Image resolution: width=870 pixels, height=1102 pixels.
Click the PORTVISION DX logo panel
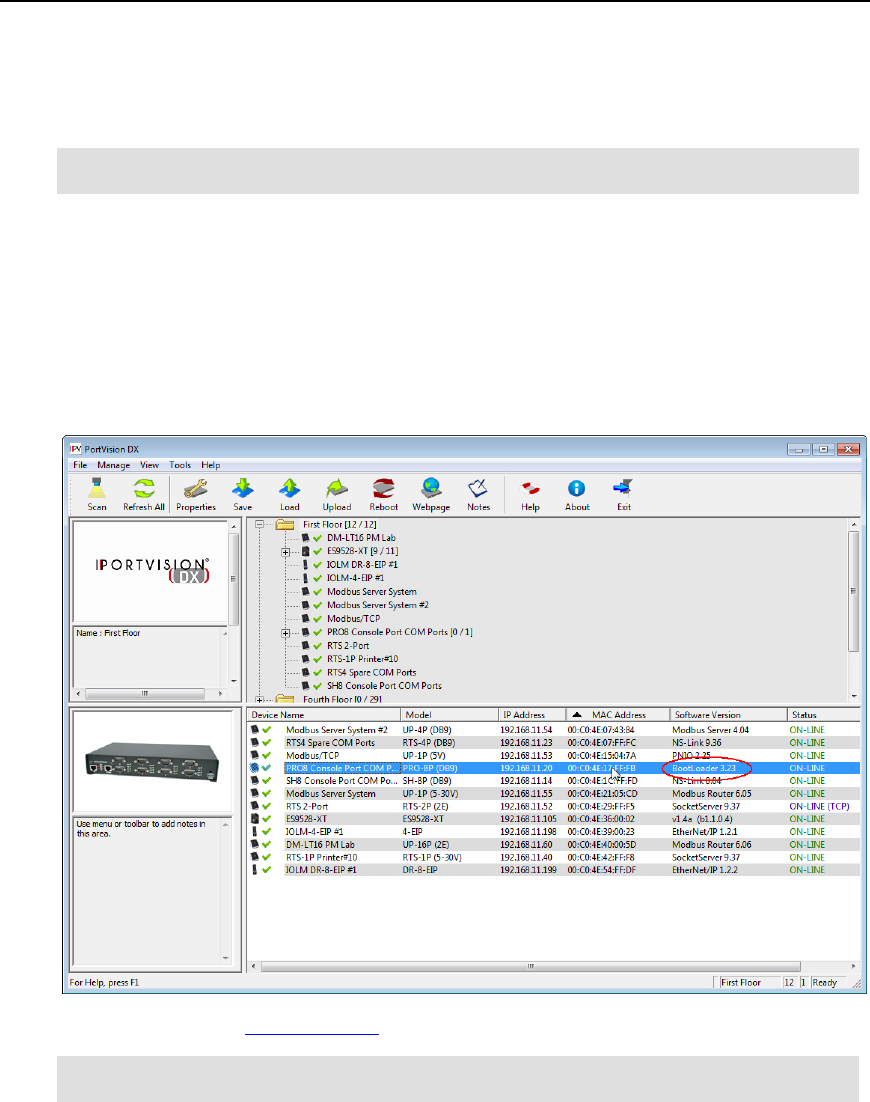coord(152,570)
